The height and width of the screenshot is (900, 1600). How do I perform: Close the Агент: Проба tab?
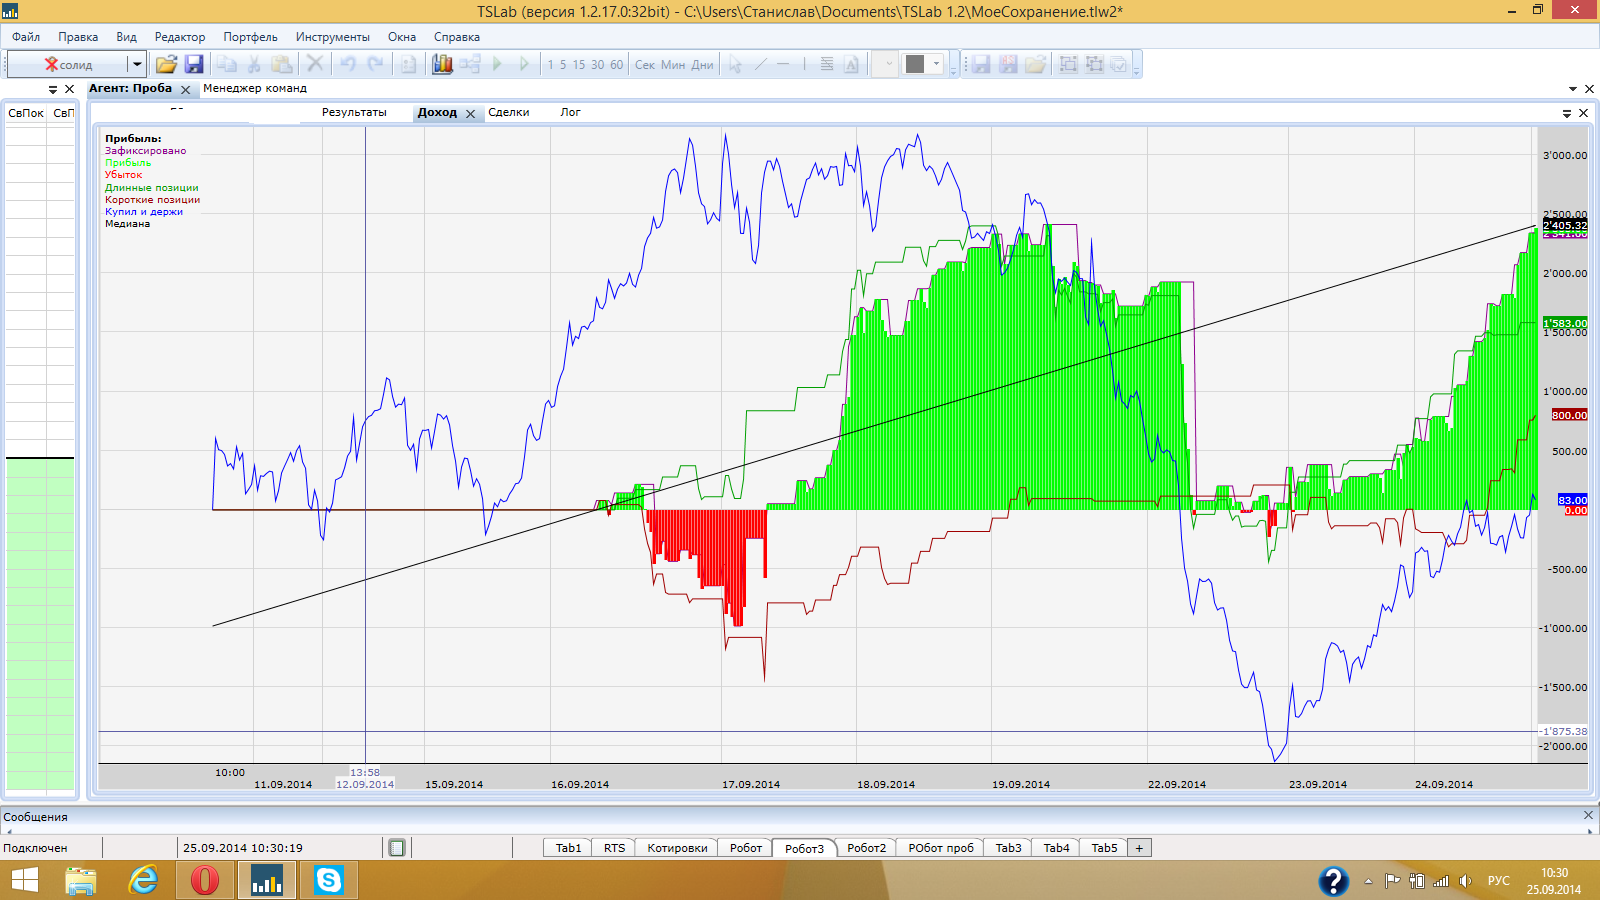pyautogui.click(x=185, y=89)
